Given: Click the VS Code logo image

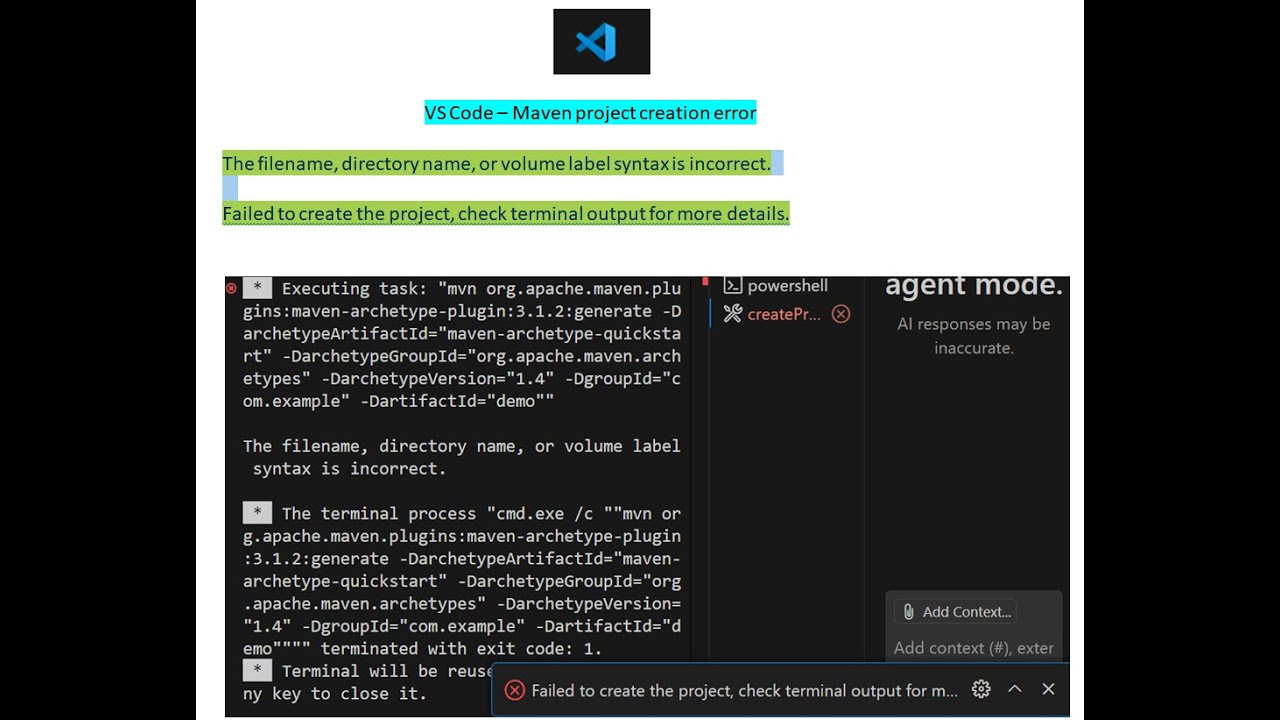Looking at the screenshot, I should coord(602,41).
